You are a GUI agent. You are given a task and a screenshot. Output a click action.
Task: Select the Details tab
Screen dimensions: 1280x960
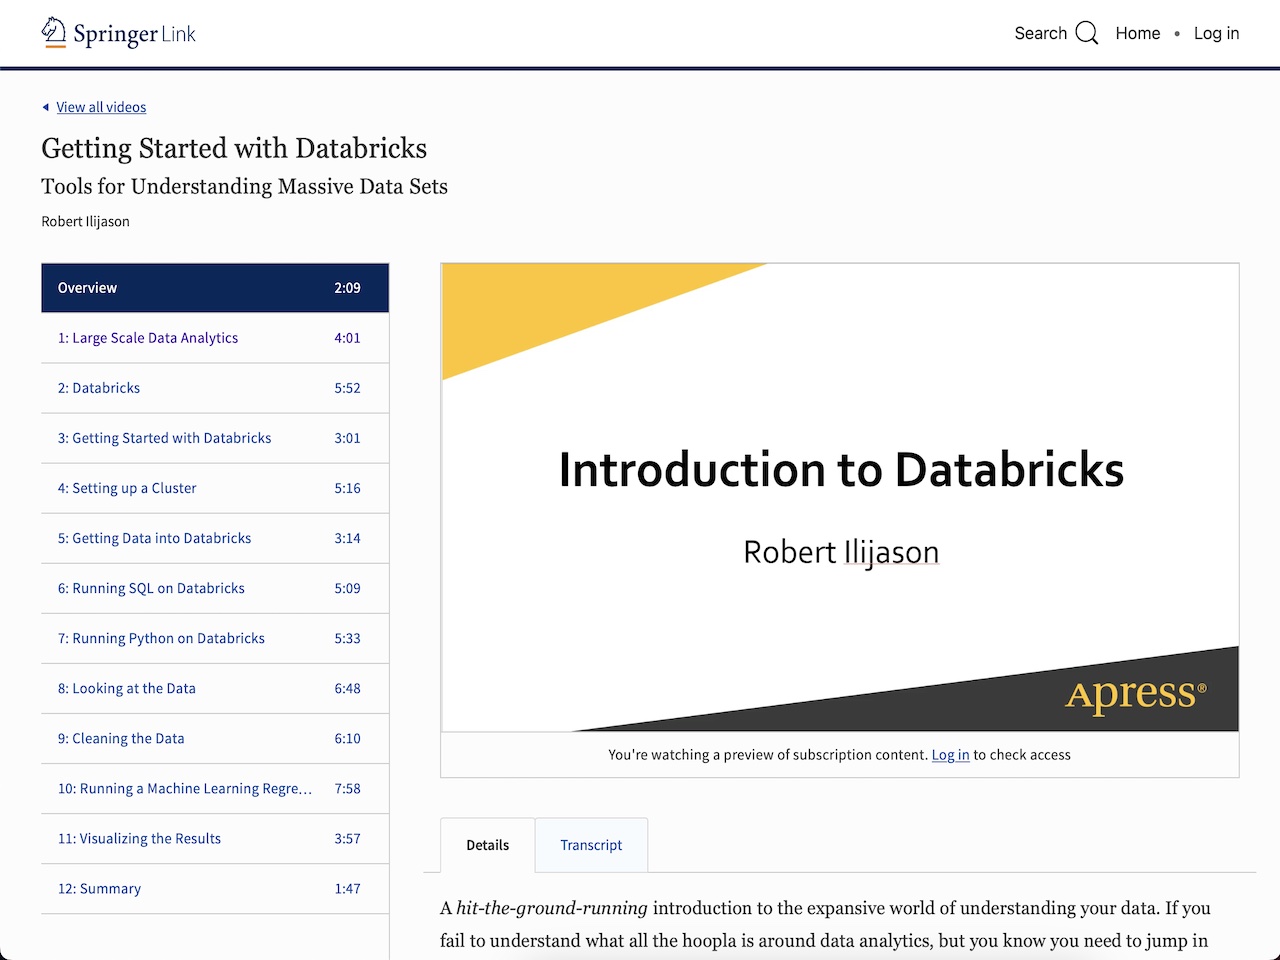point(487,845)
